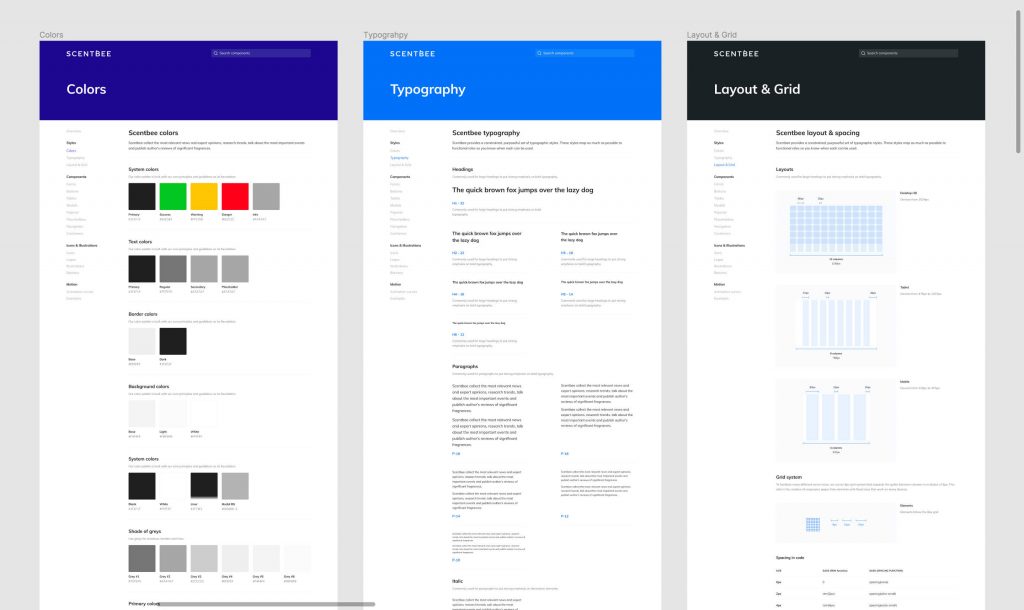
Task: Pick the Base border color swatch
Action: coord(142,342)
